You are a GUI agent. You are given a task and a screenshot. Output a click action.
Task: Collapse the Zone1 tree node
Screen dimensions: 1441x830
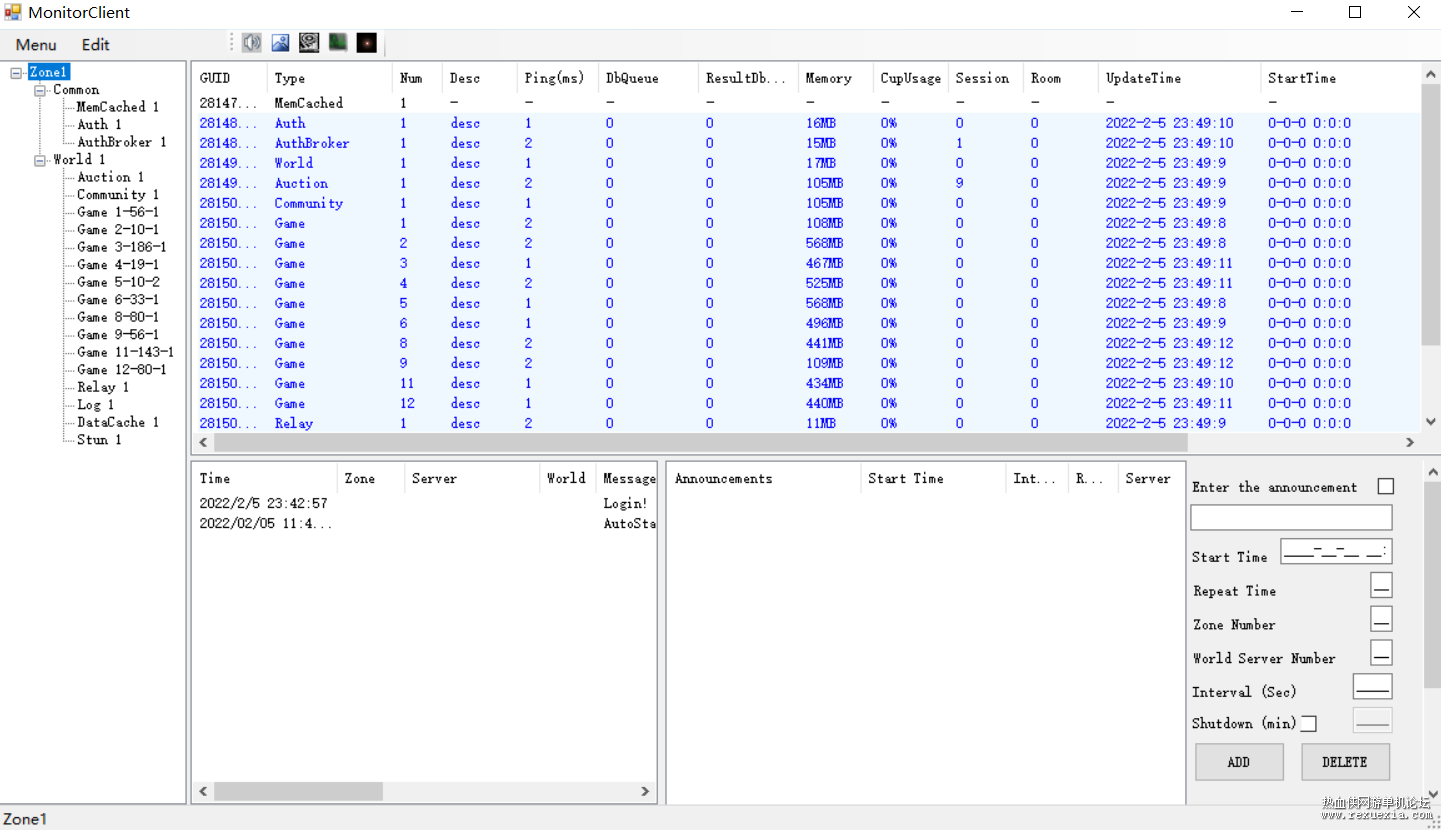click(x=16, y=72)
